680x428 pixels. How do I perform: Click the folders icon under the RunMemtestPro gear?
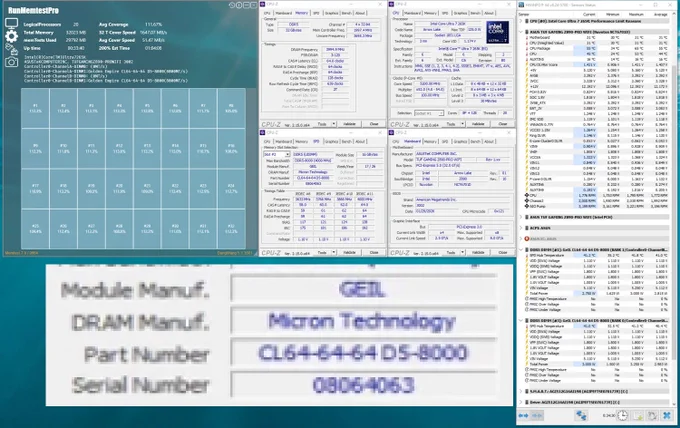(11, 49)
